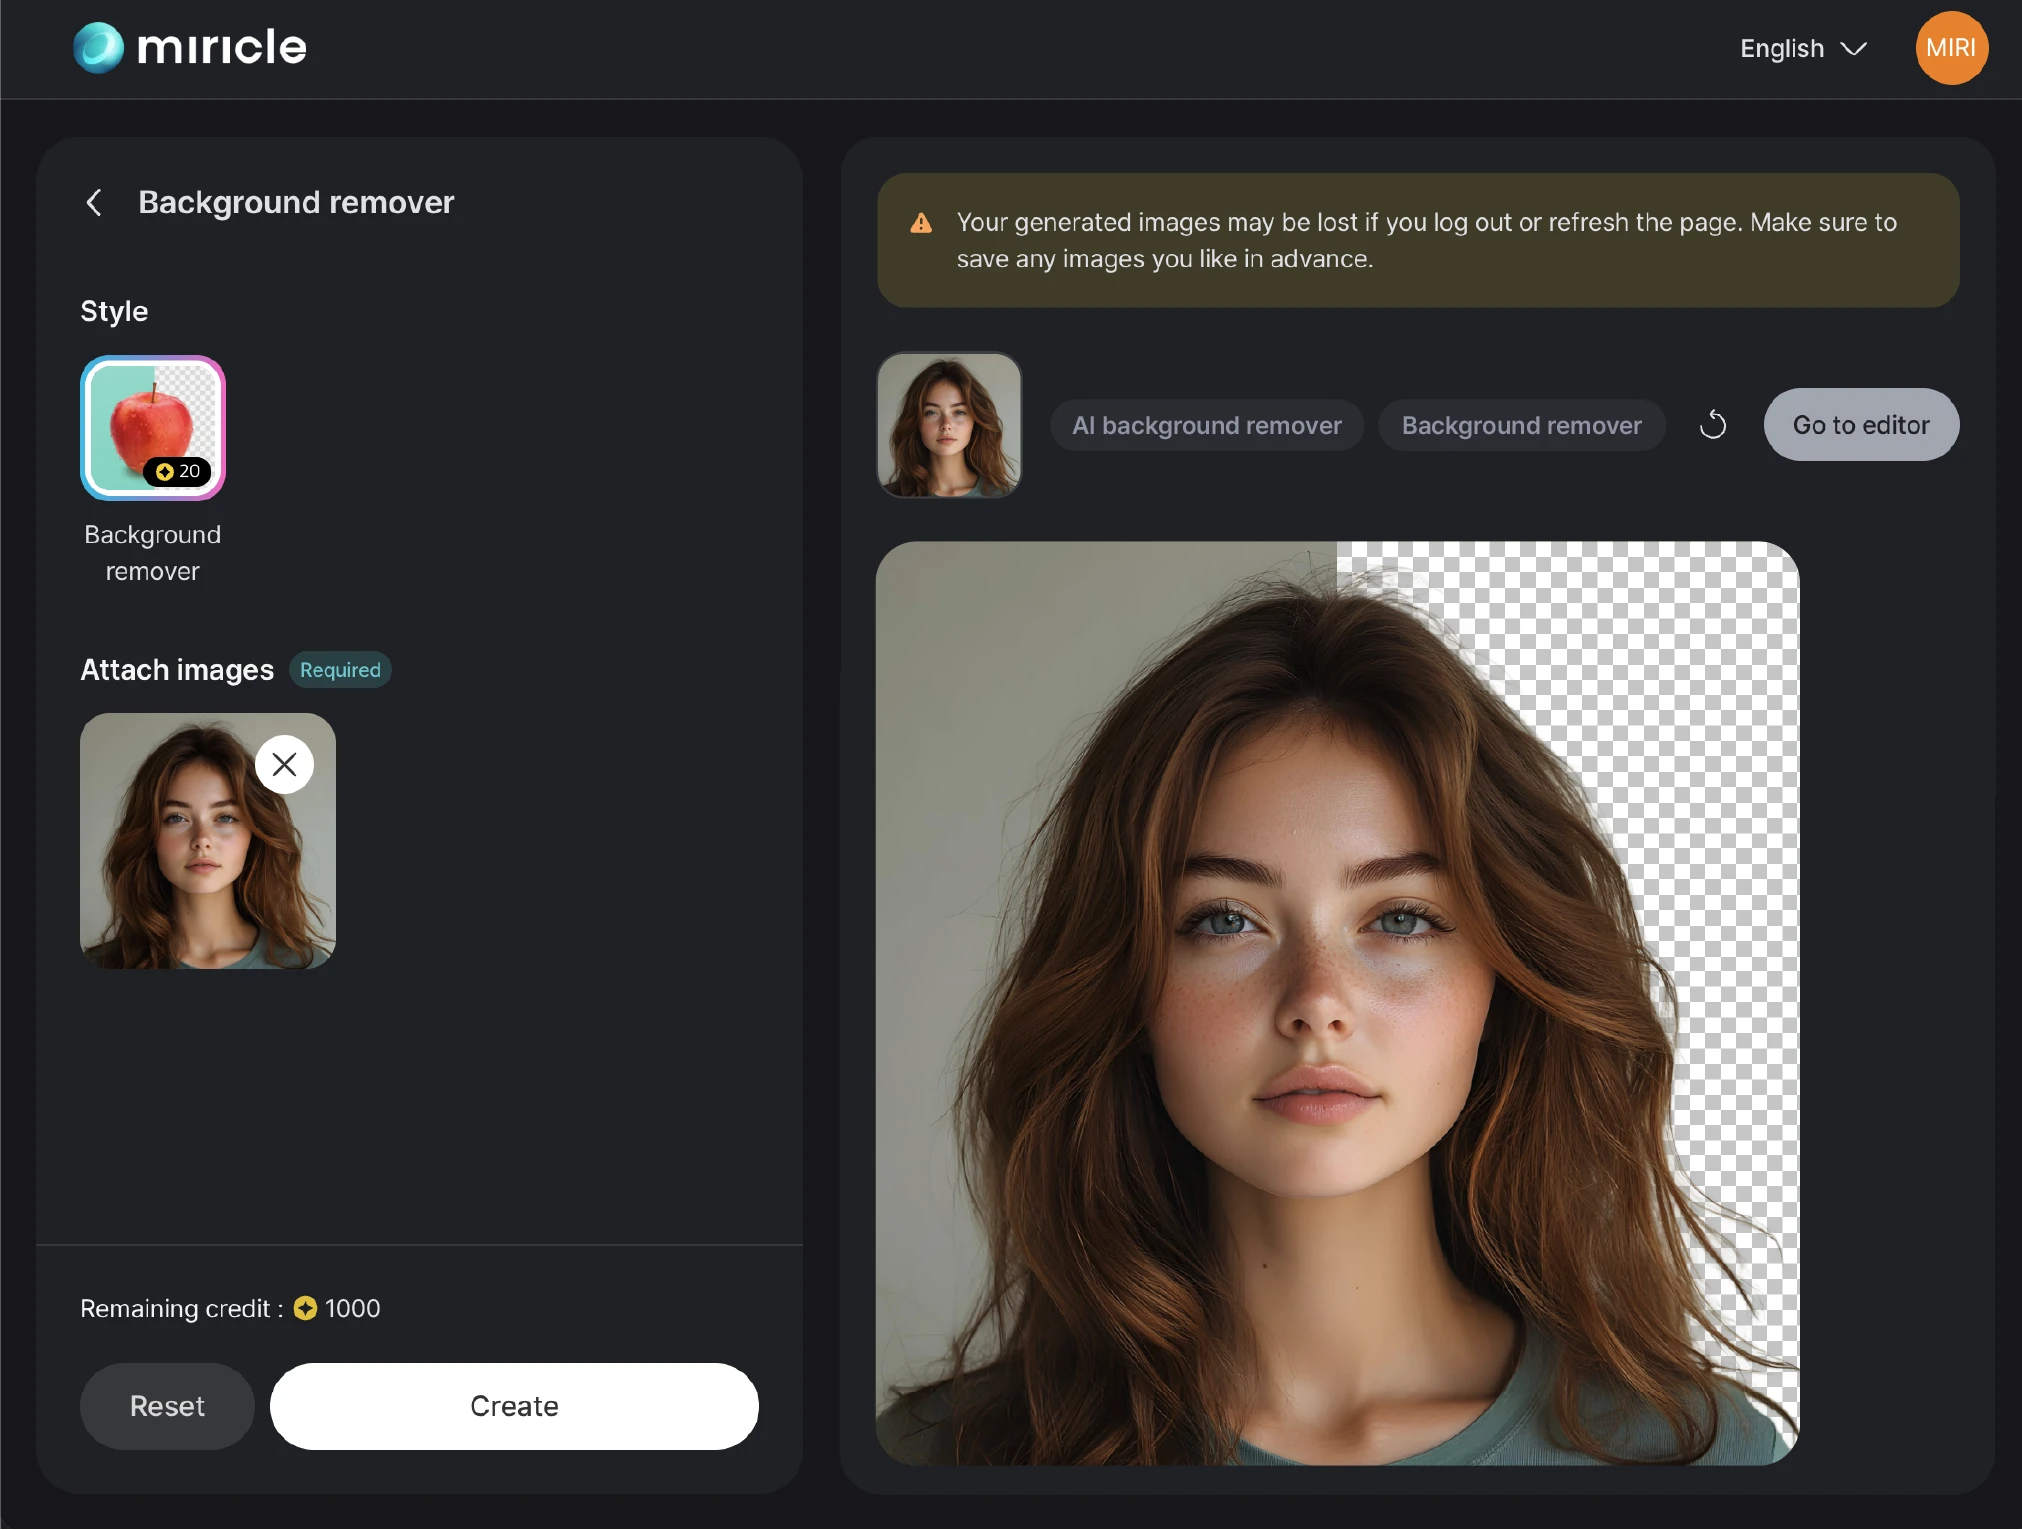Screen dimensions: 2022x1530
Task: Click the Background remover tag chip
Action: 1521,426
